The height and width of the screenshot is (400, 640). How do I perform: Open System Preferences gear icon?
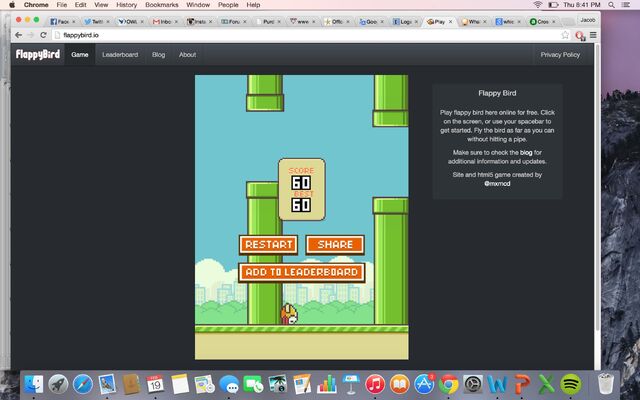(x=473, y=384)
